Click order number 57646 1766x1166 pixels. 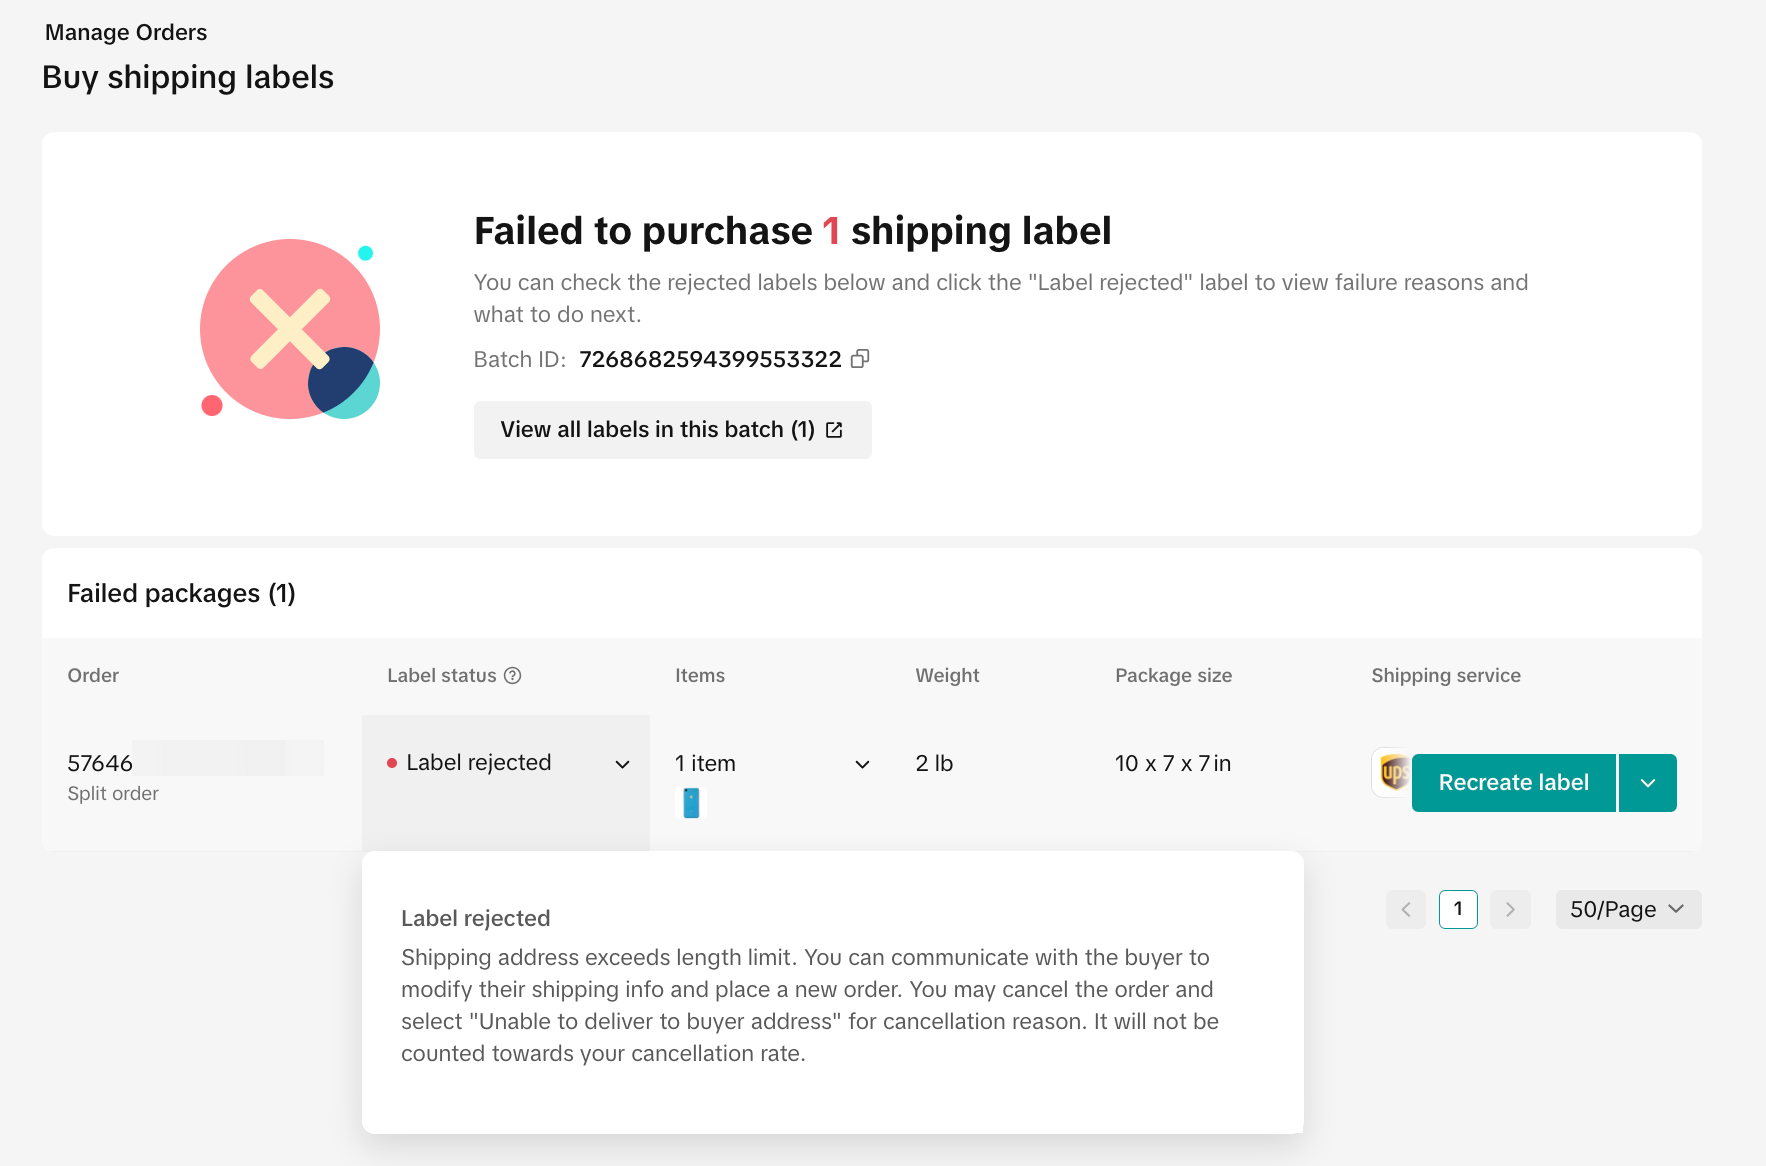coord(100,764)
